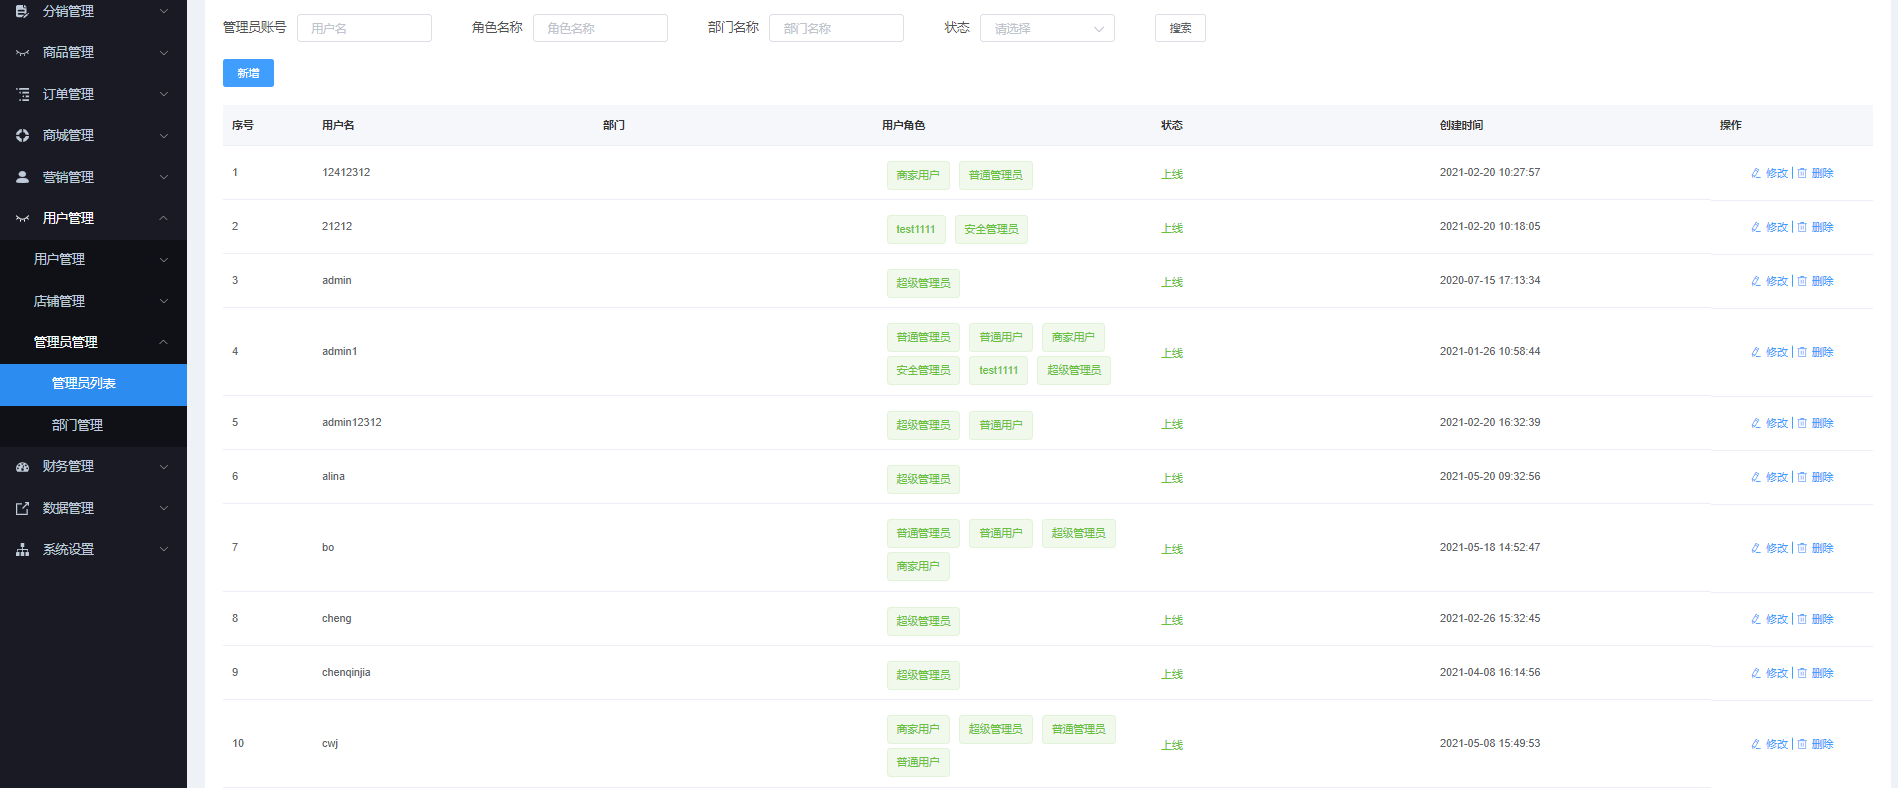Click the 搜索 search button
This screenshot has width=1898, height=788.
(1180, 28)
